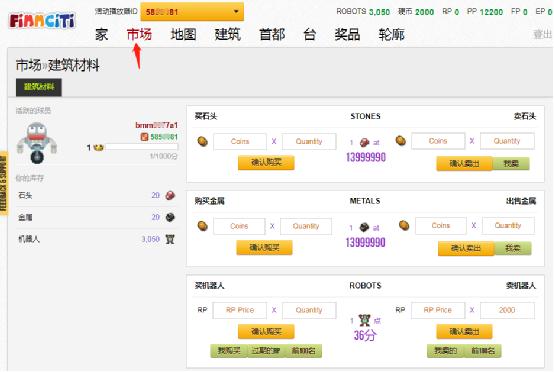Click the coin icon in sell metals
This screenshot has width=554, height=372.
tap(404, 225)
